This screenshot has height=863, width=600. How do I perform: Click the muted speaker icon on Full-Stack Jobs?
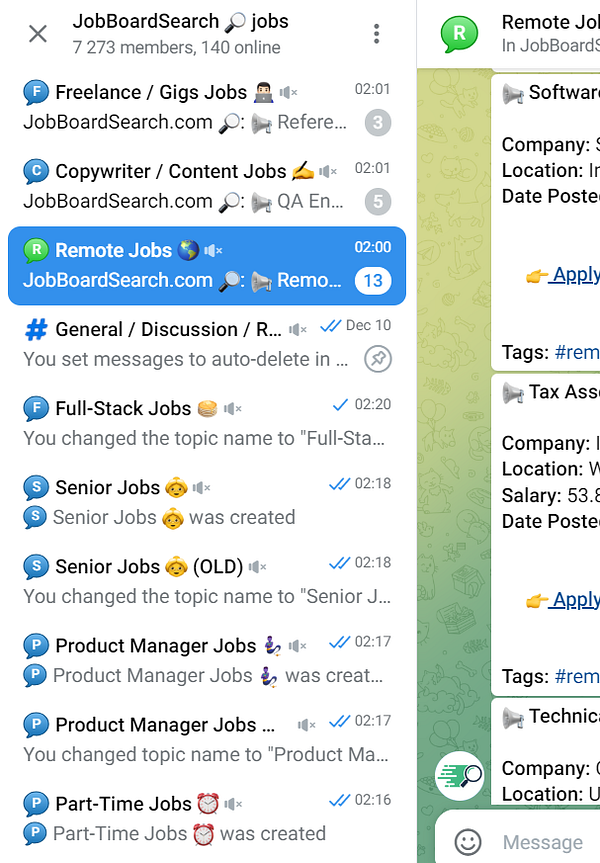point(233,409)
